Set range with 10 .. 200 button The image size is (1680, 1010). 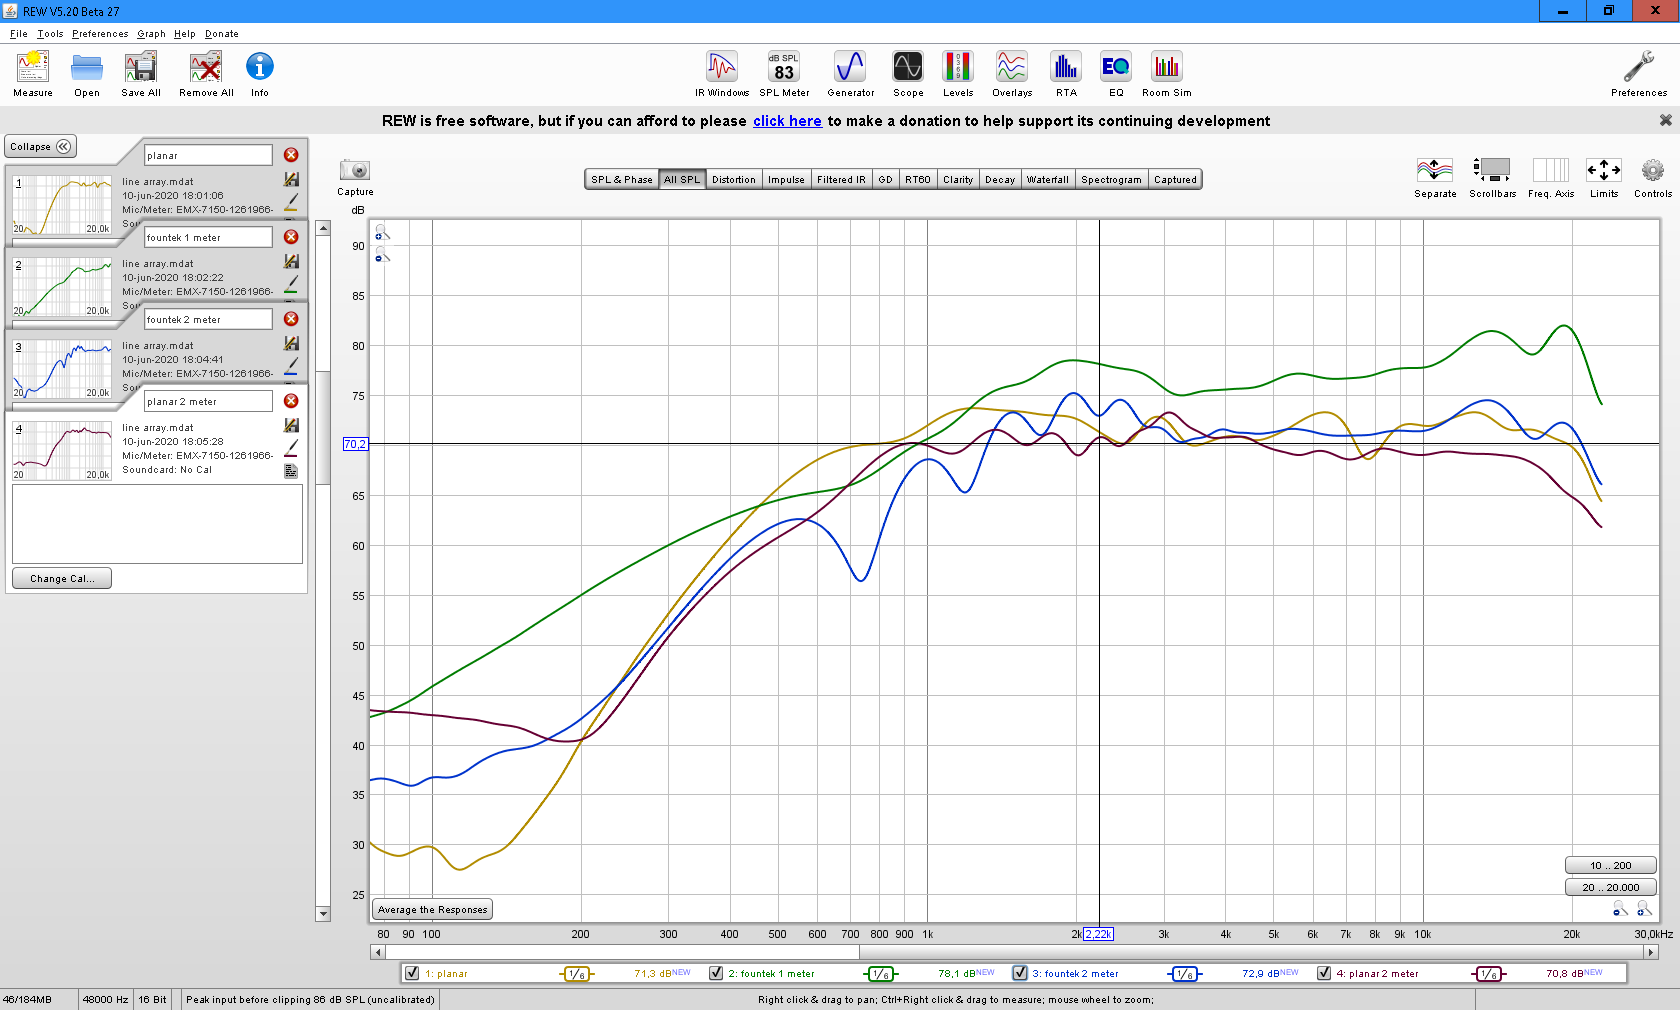1610,866
